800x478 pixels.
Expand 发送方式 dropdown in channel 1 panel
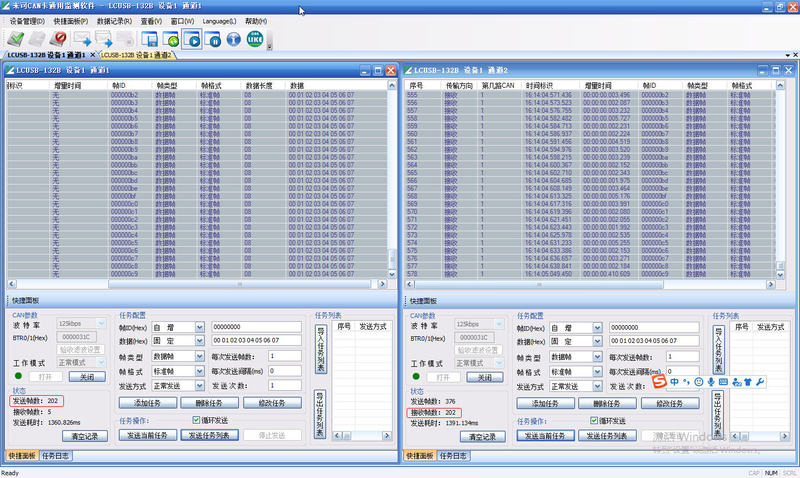(200, 385)
